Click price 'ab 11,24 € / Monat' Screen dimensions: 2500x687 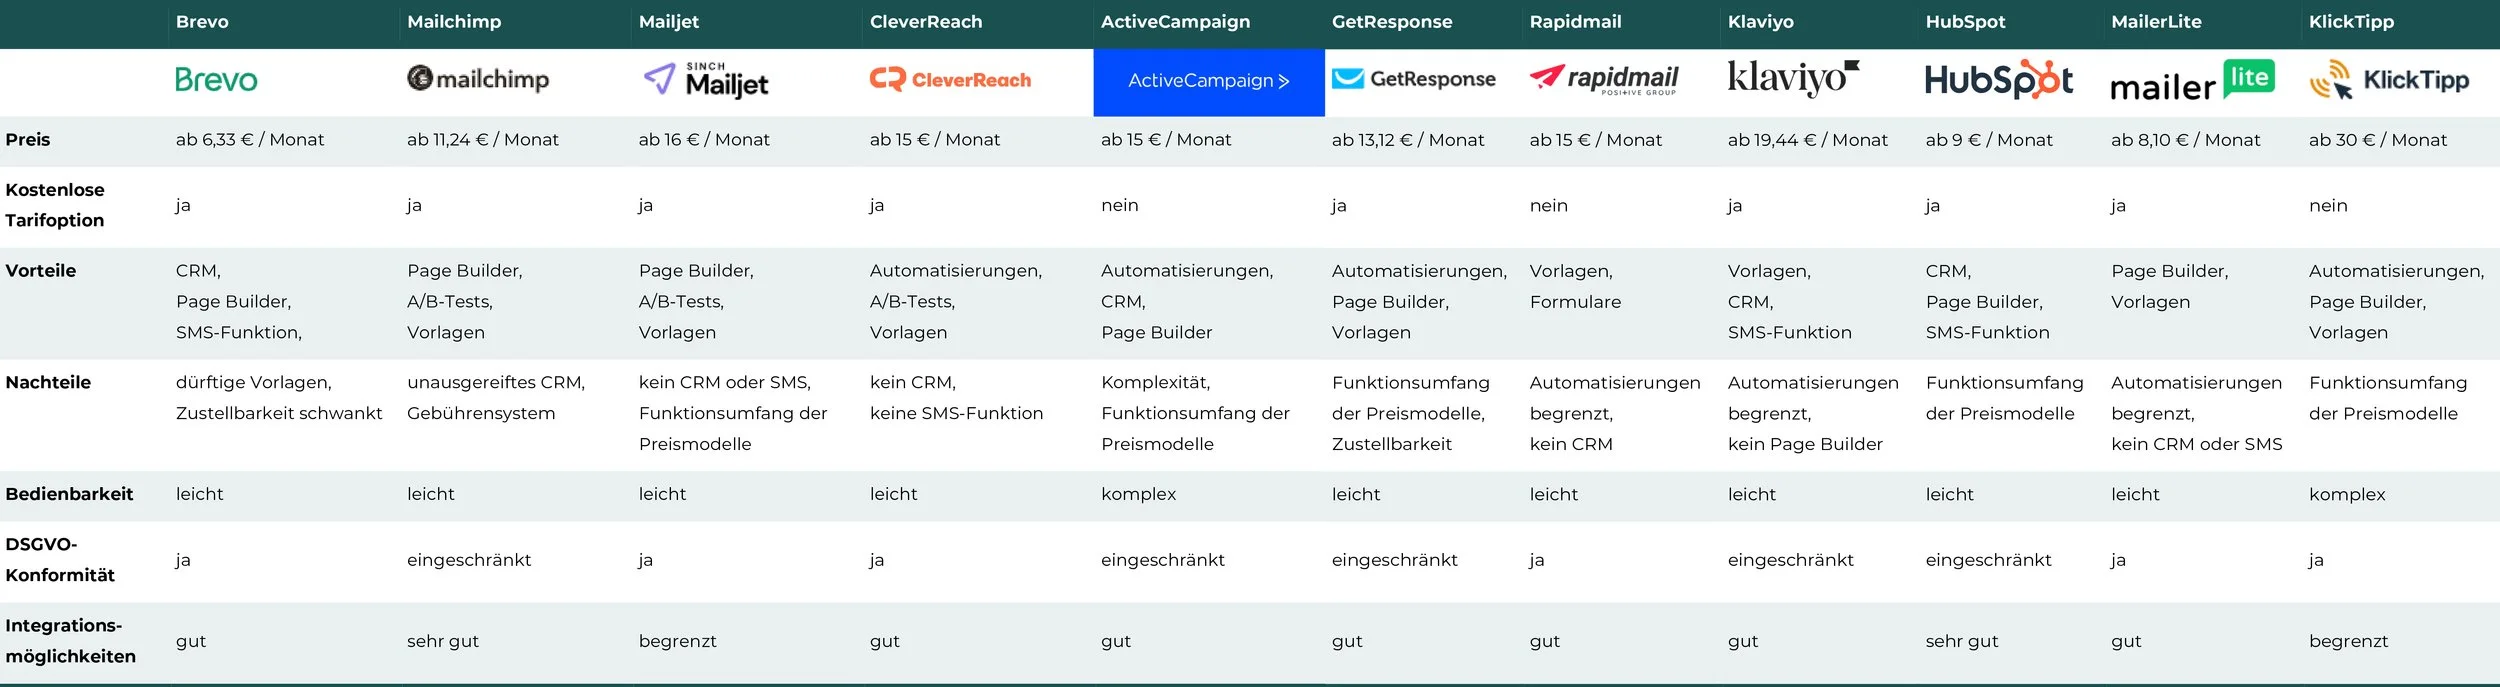point(483,140)
